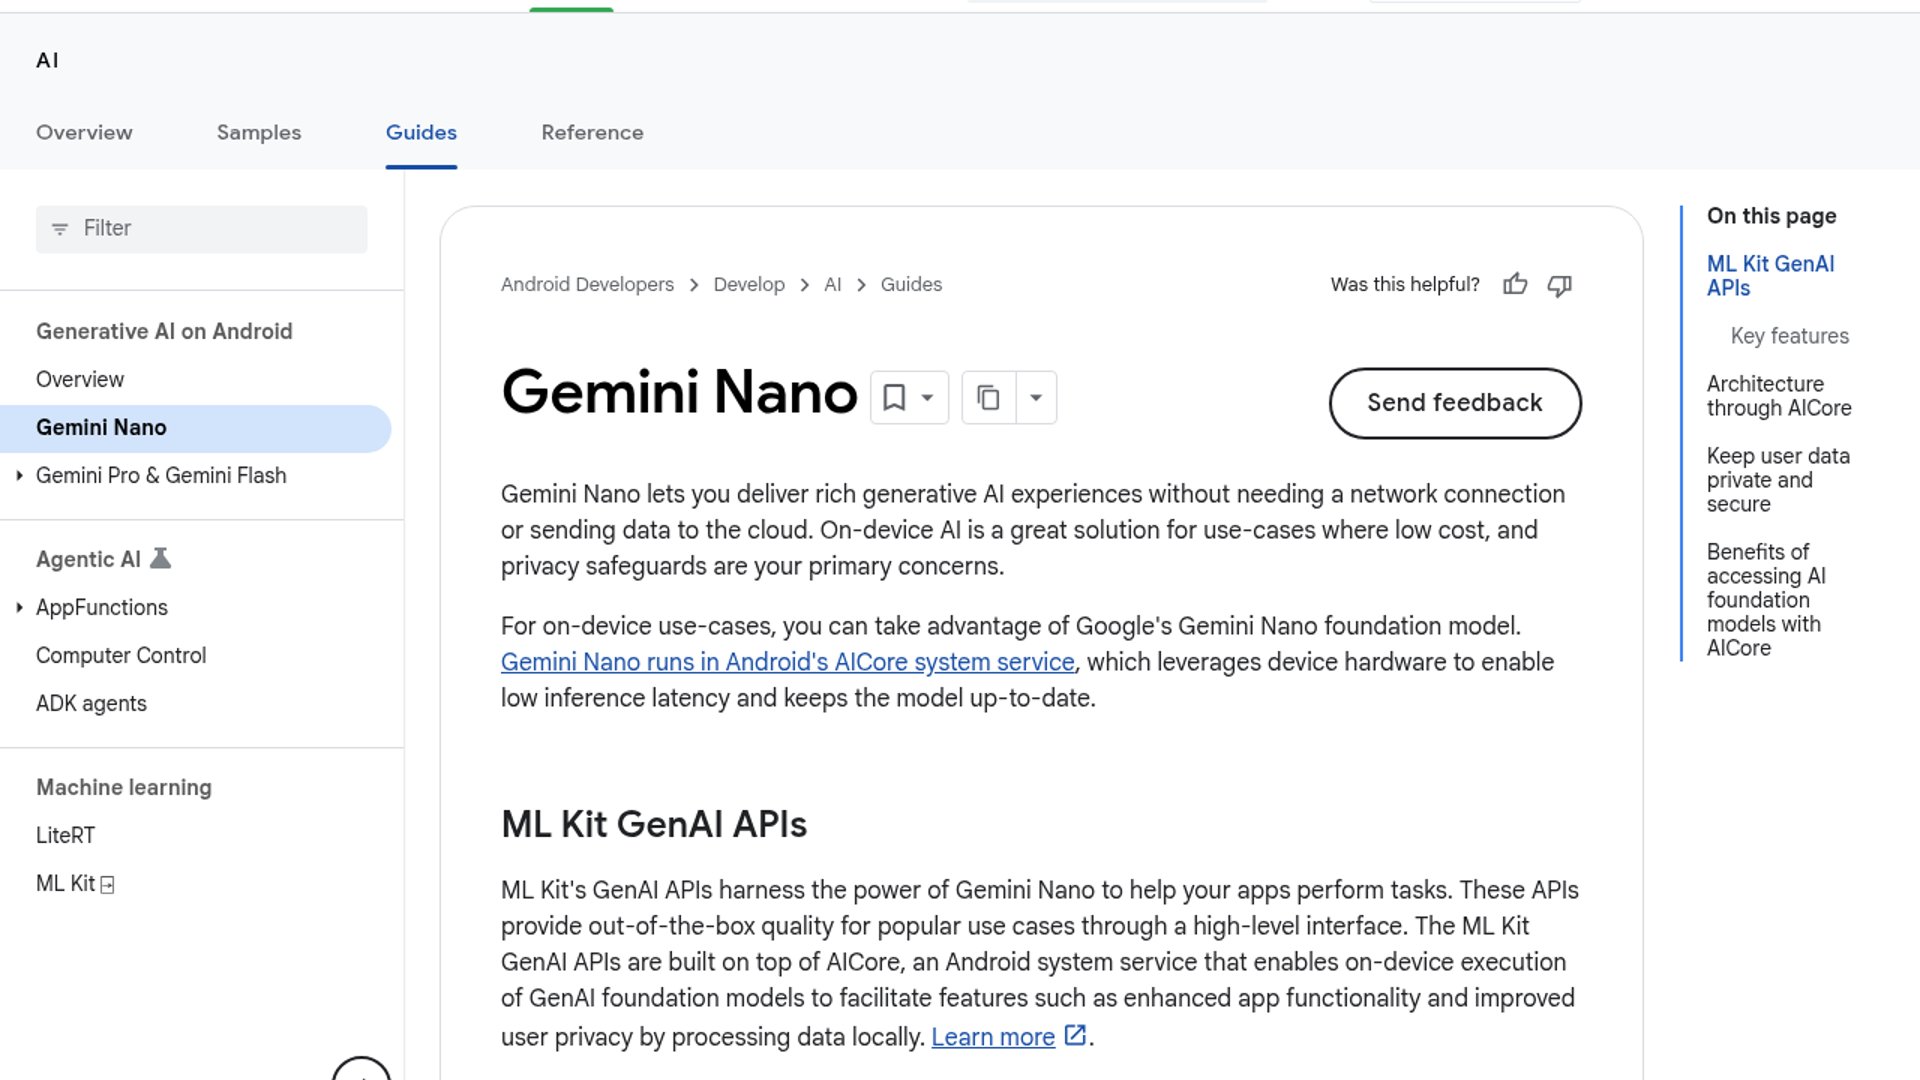Open the copy options dropdown arrow
This screenshot has height=1080, width=1920.
[x=1036, y=398]
